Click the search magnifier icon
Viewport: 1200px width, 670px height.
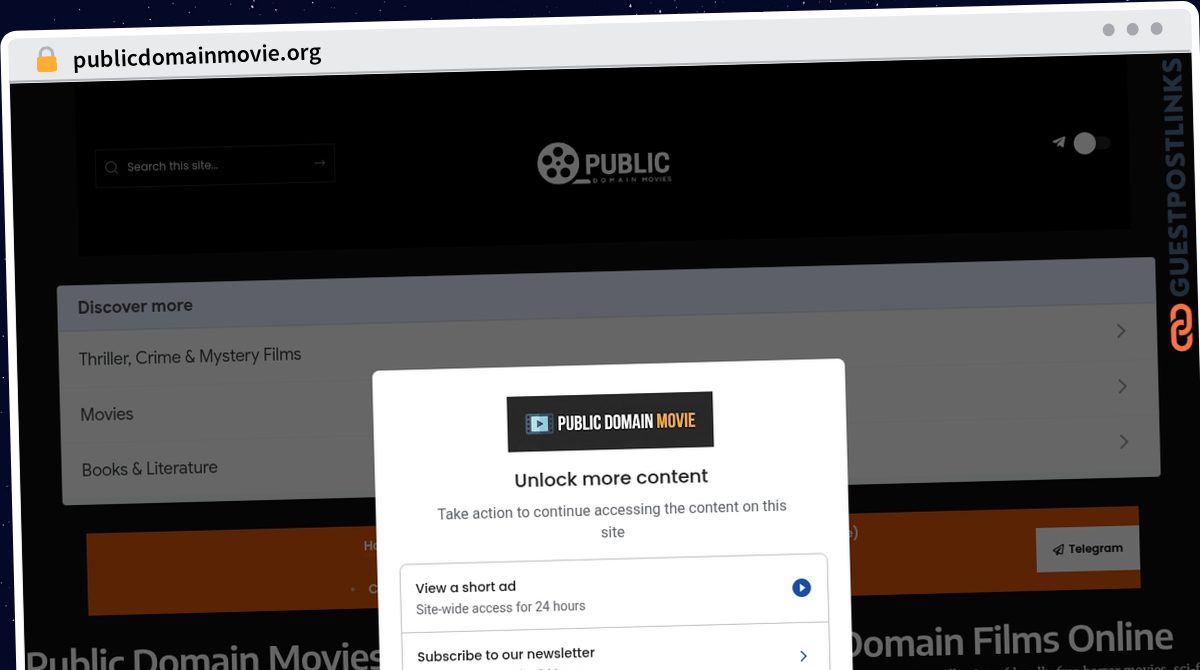click(x=111, y=167)
